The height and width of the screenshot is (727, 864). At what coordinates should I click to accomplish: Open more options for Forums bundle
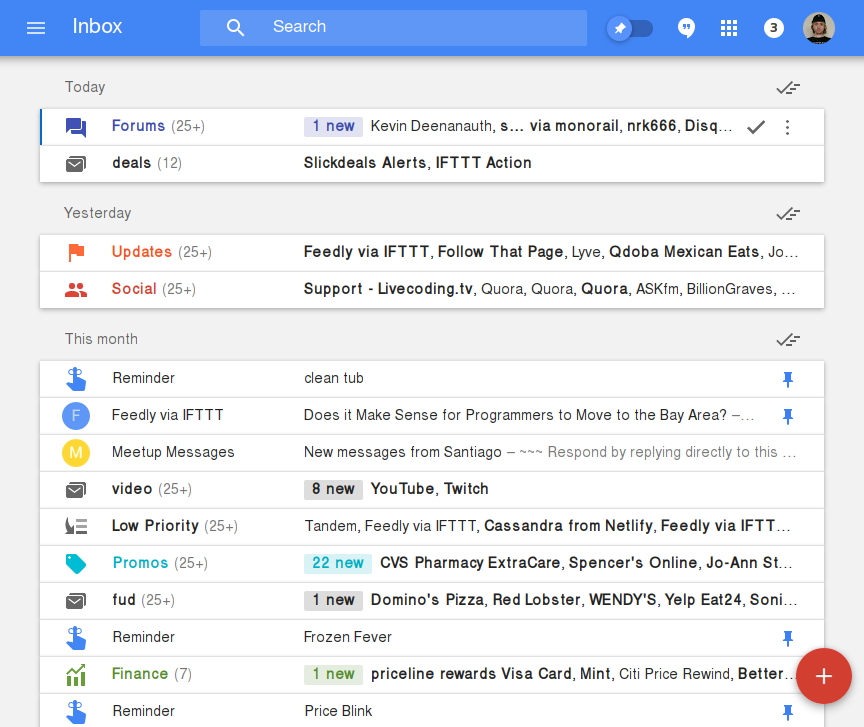click(x=787, y=127)
